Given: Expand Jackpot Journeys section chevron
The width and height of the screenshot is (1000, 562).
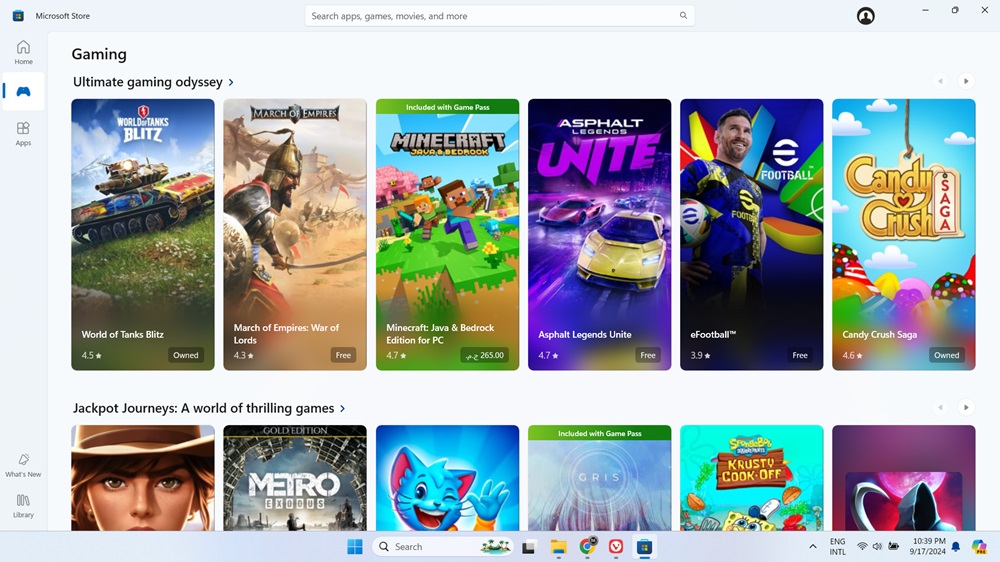Looking at the screenshot, I should [x=342, y=408].
